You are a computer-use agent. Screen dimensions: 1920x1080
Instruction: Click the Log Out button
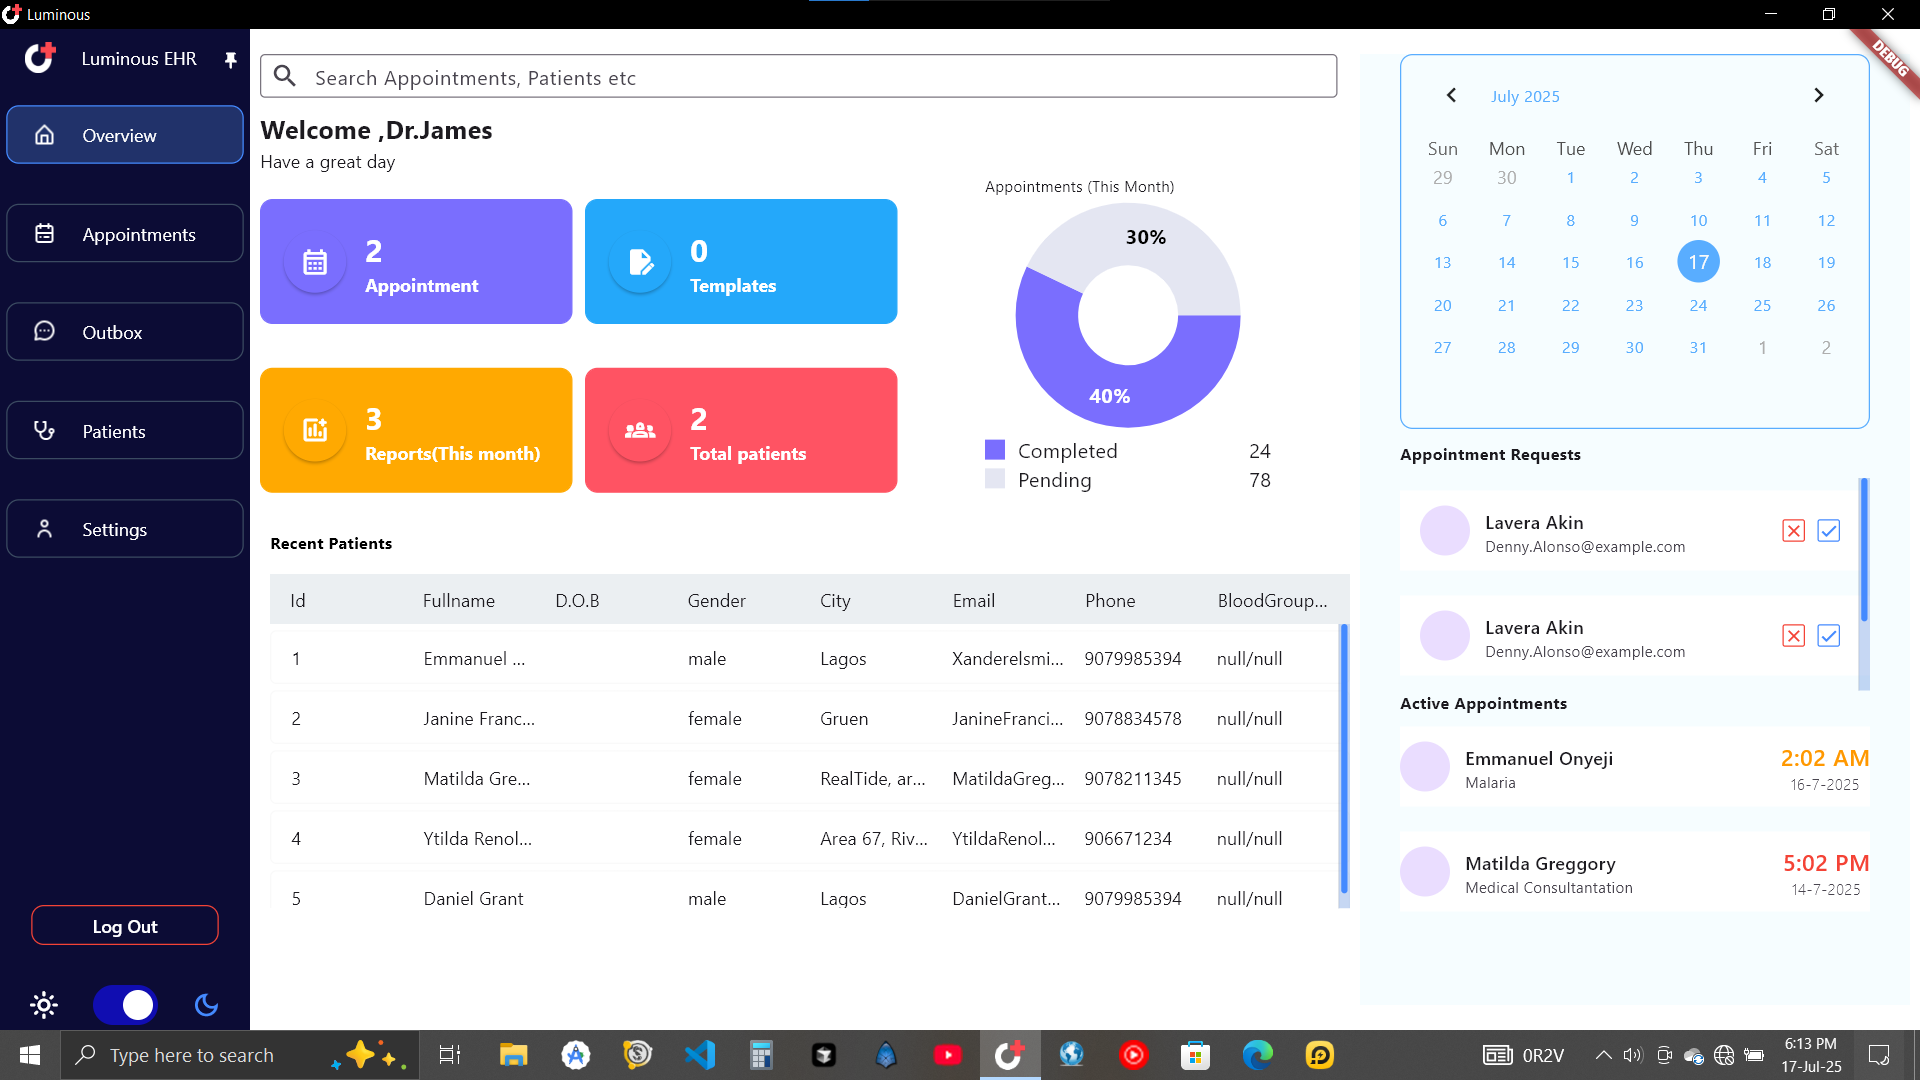click(124, 925)
